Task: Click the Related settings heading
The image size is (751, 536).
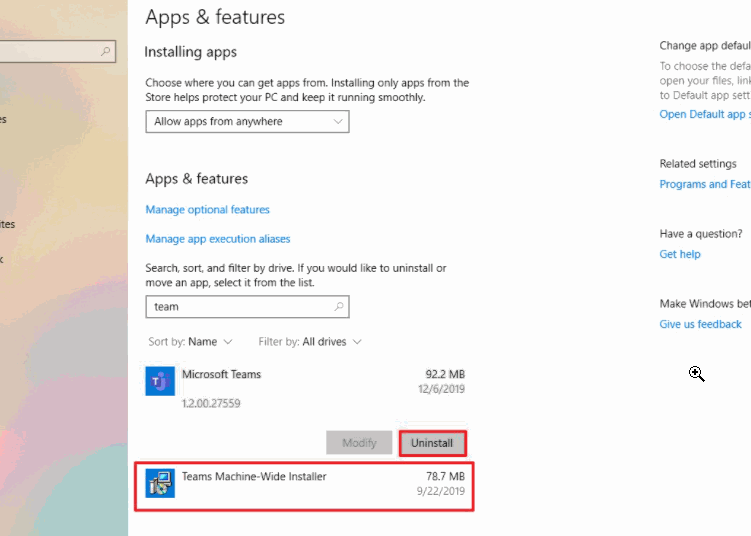Action: coord(698,164)
